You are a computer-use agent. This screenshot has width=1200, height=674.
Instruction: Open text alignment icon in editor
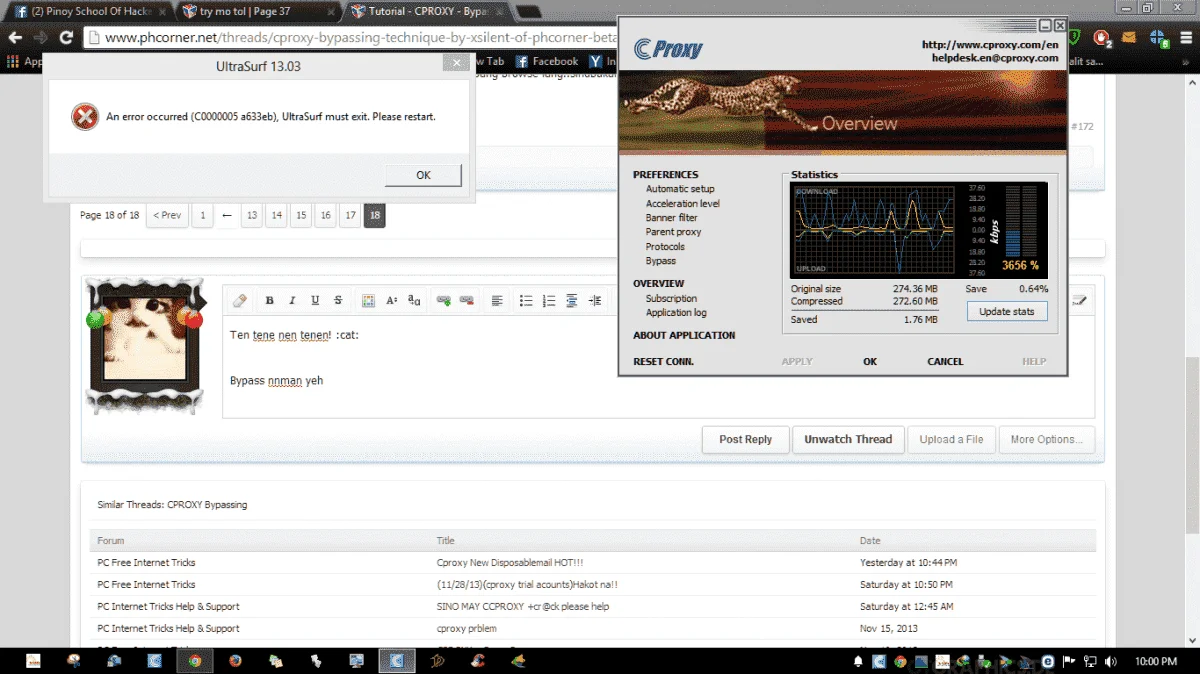pyautogui.click(x=497, y=300)
